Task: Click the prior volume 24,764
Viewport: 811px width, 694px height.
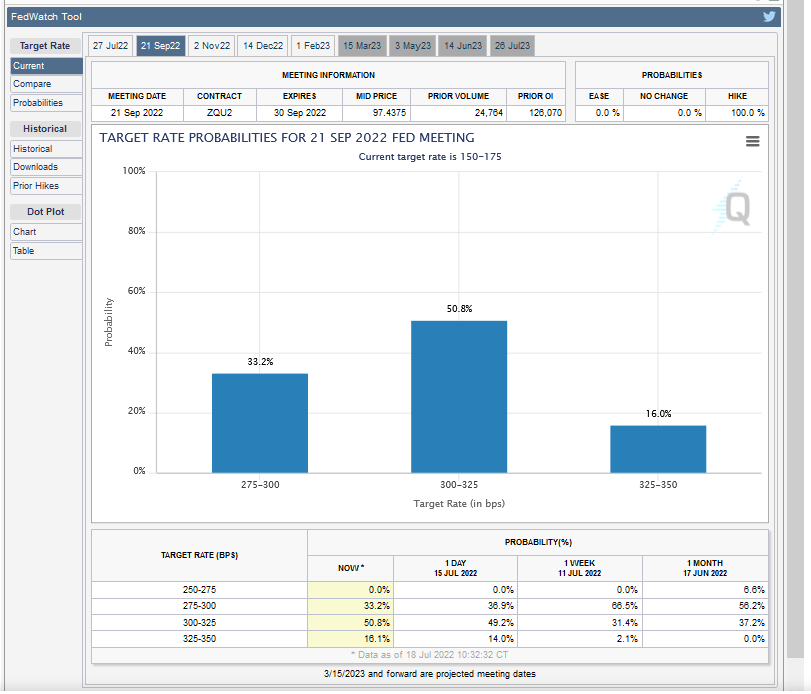Action: [489, 113]
